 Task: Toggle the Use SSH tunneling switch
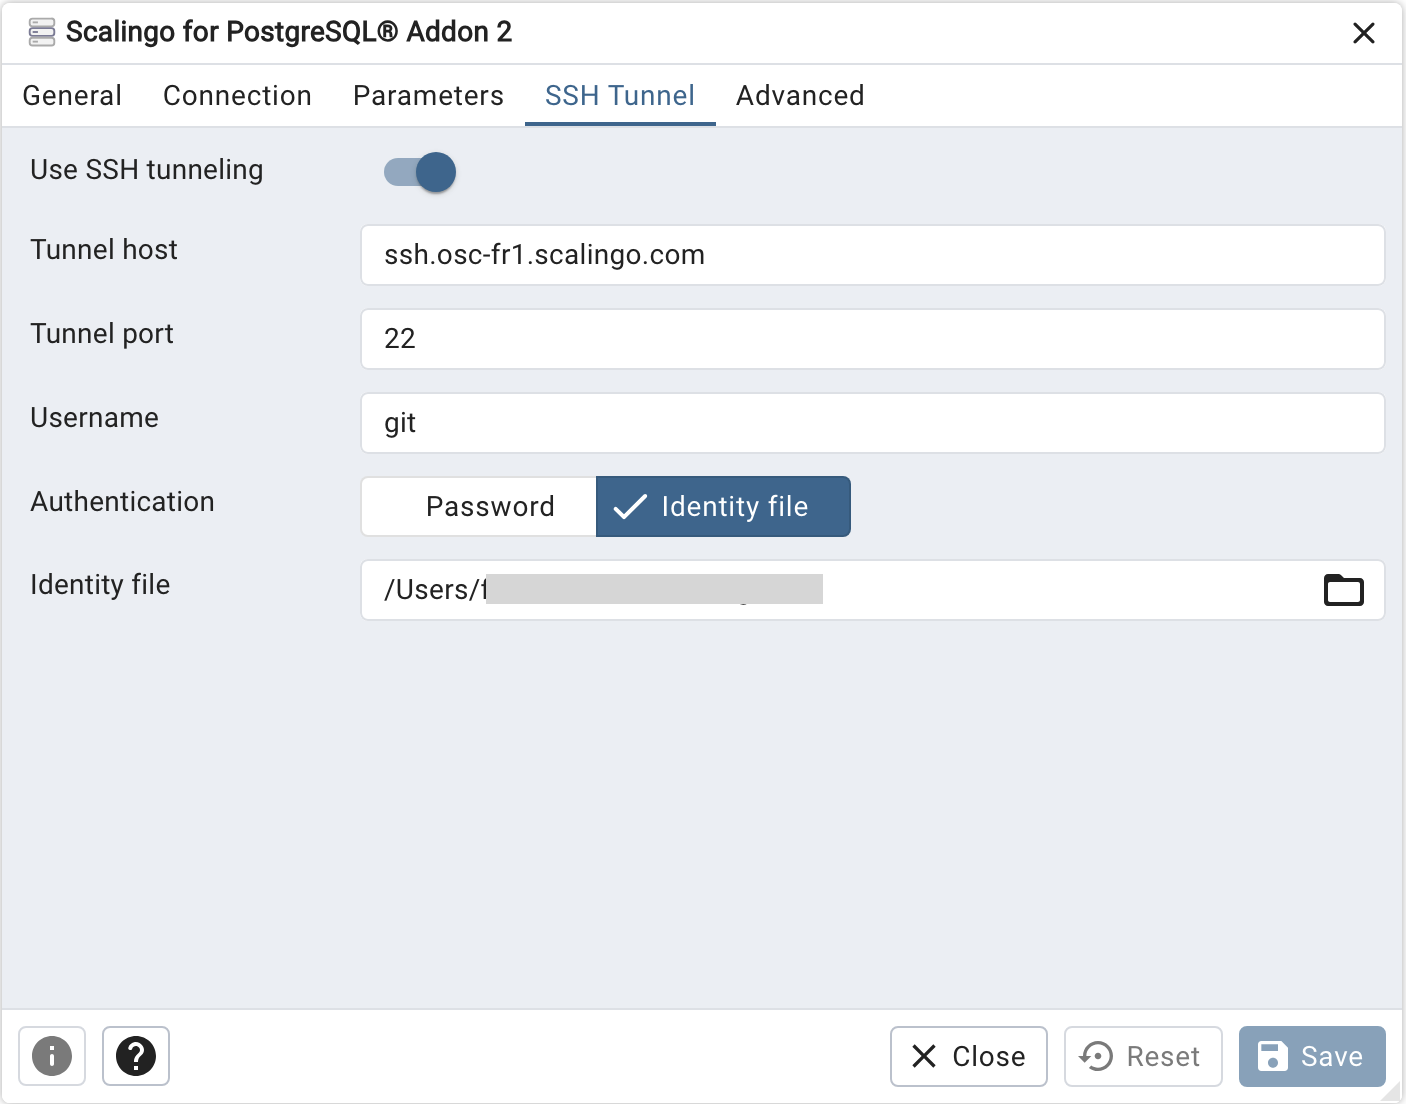coord(420,172)
